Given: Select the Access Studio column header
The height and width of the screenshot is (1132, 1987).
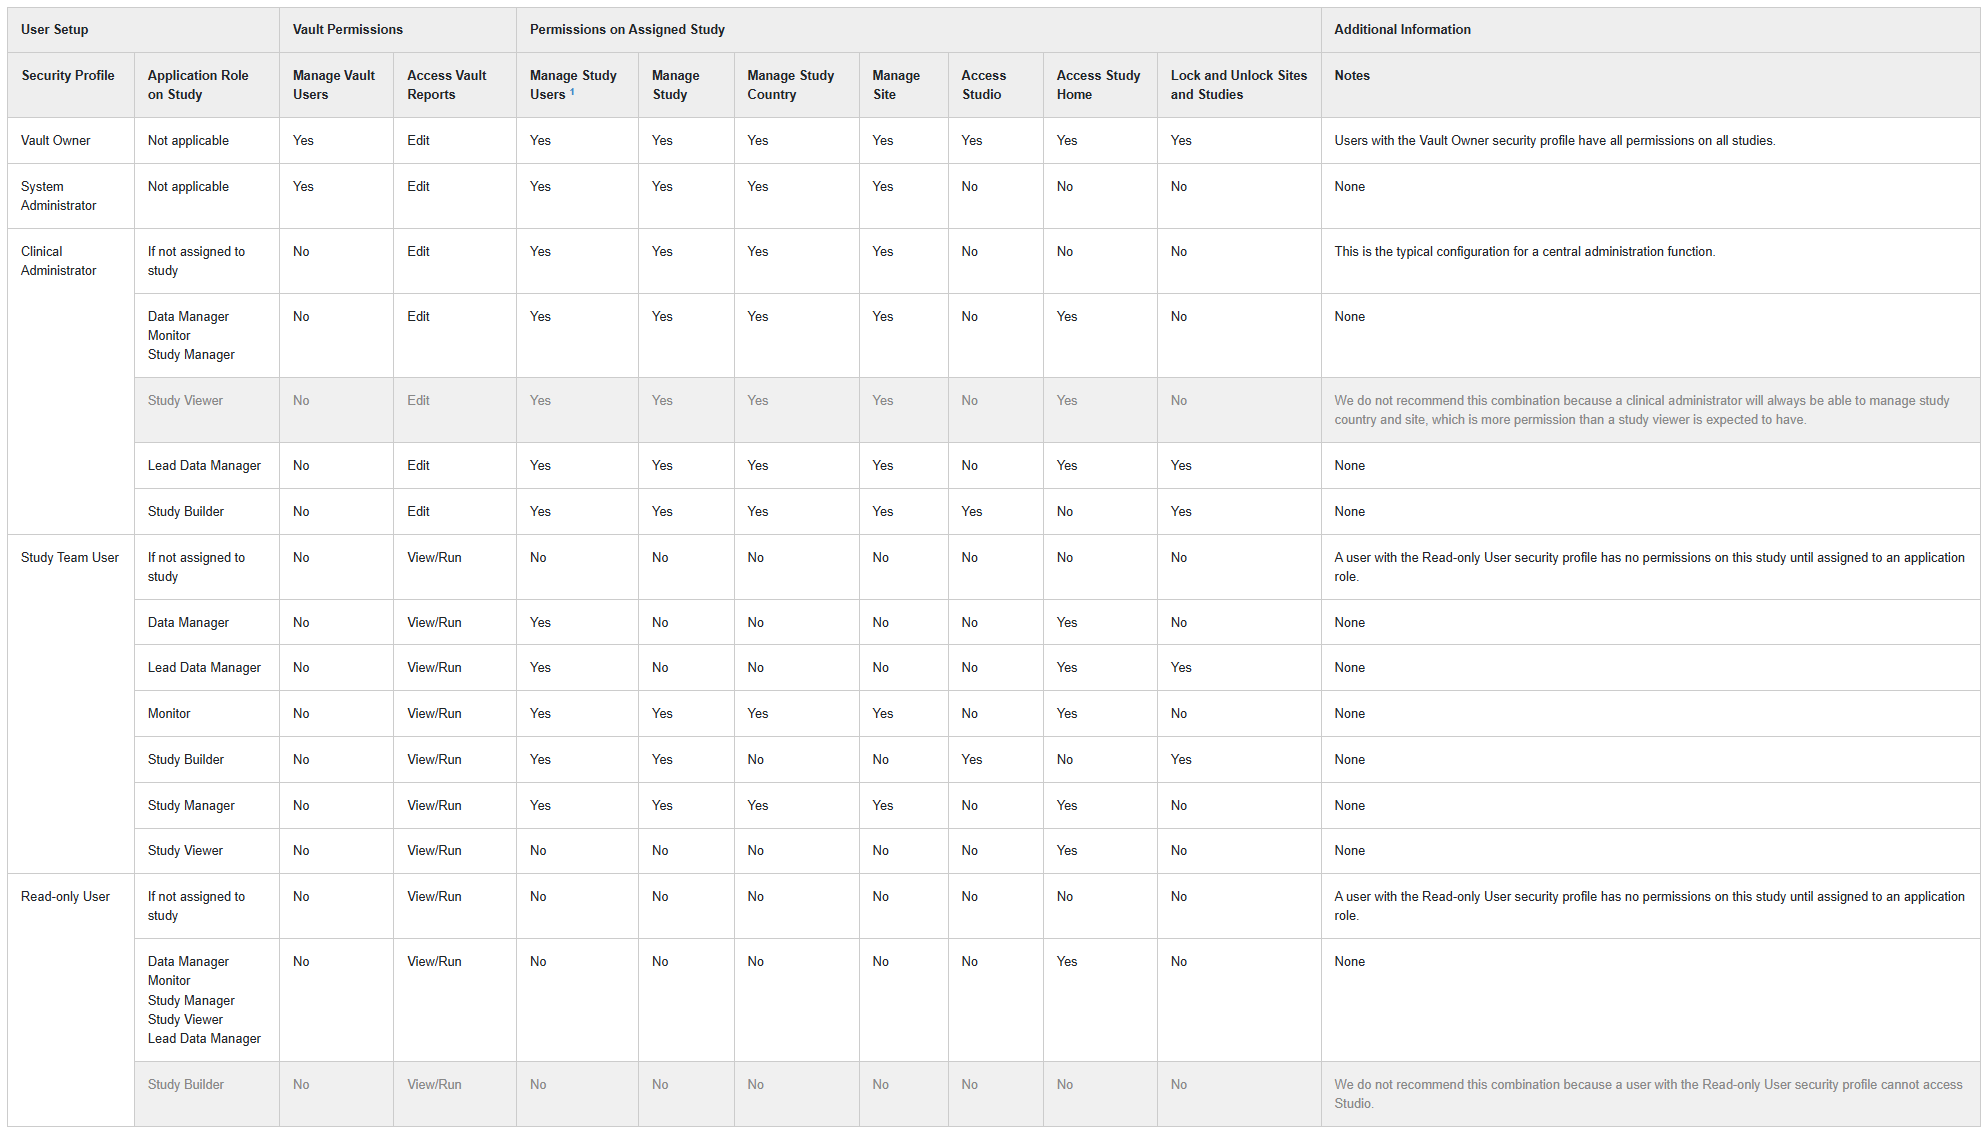Looking at the screenshot, I should click(x=983, y=85).
